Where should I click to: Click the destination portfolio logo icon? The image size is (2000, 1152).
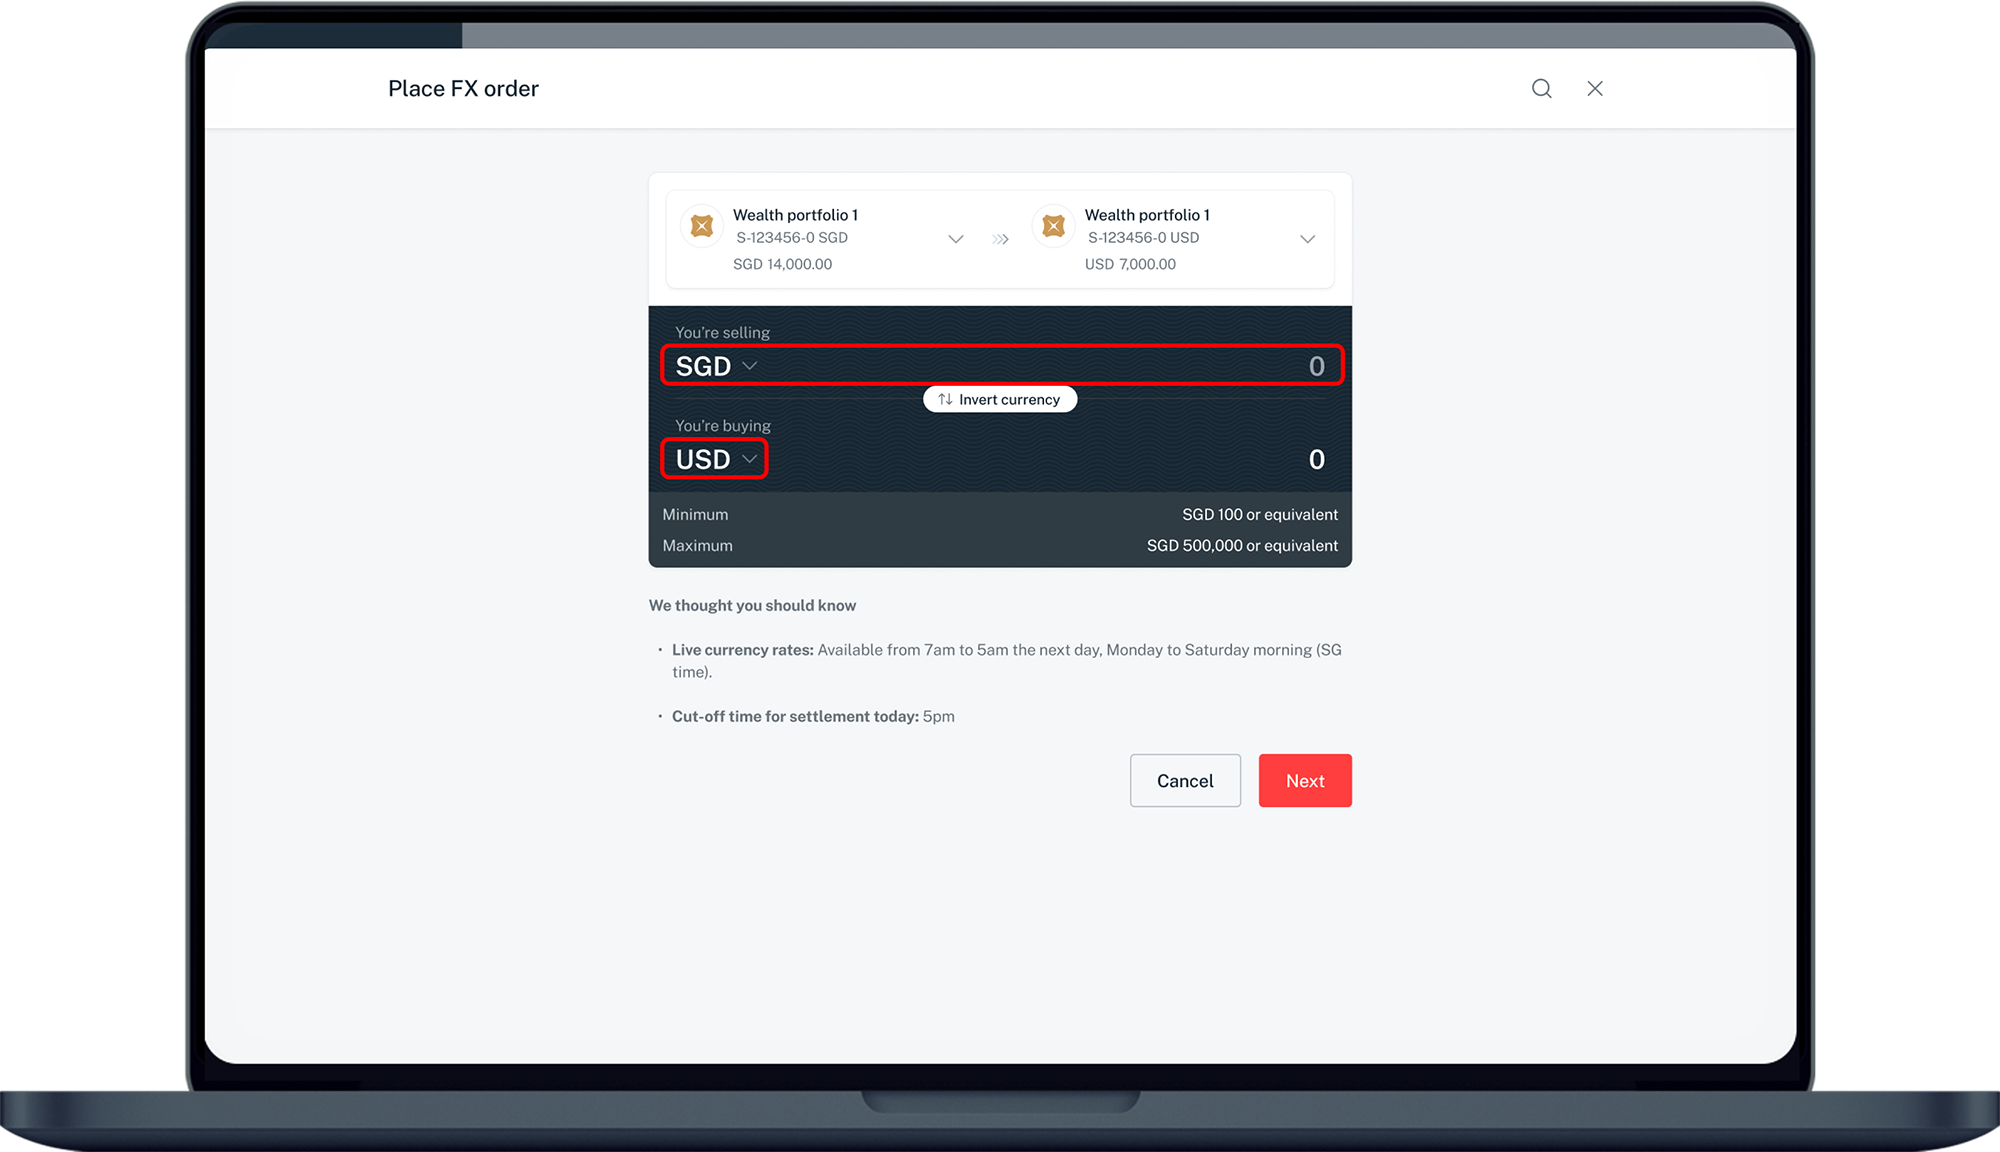1053,226
